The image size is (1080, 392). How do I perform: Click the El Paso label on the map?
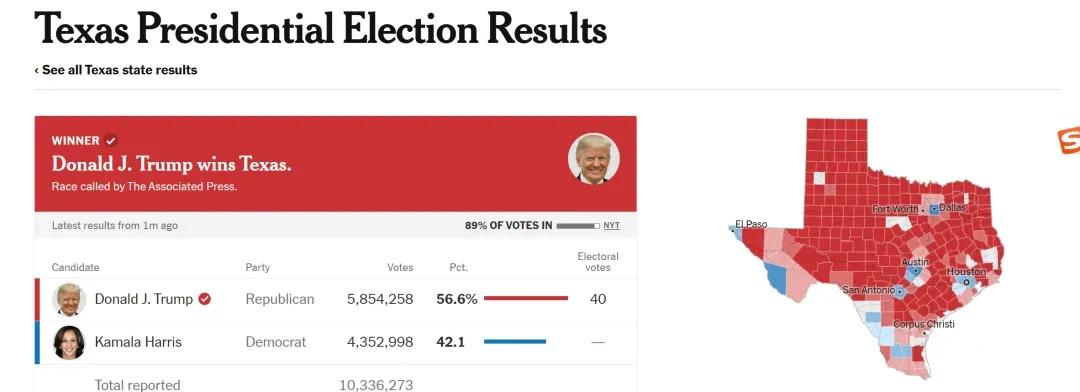[x=751, y=224]
